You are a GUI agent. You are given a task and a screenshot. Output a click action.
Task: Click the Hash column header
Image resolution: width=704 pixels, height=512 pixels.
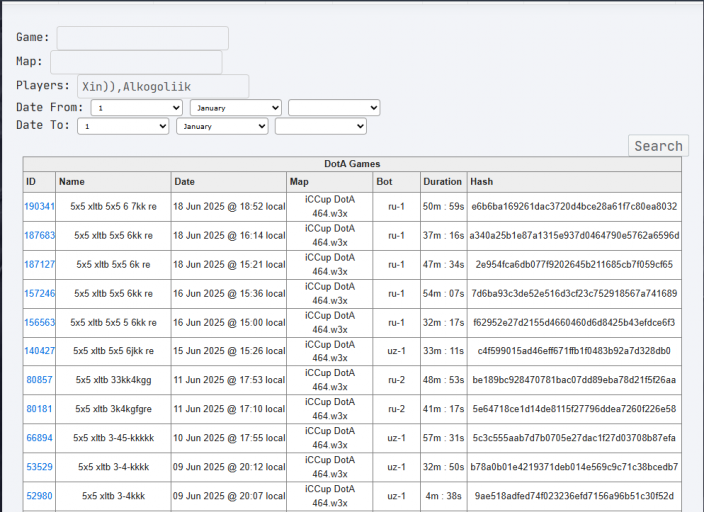[x=574, y=182]
